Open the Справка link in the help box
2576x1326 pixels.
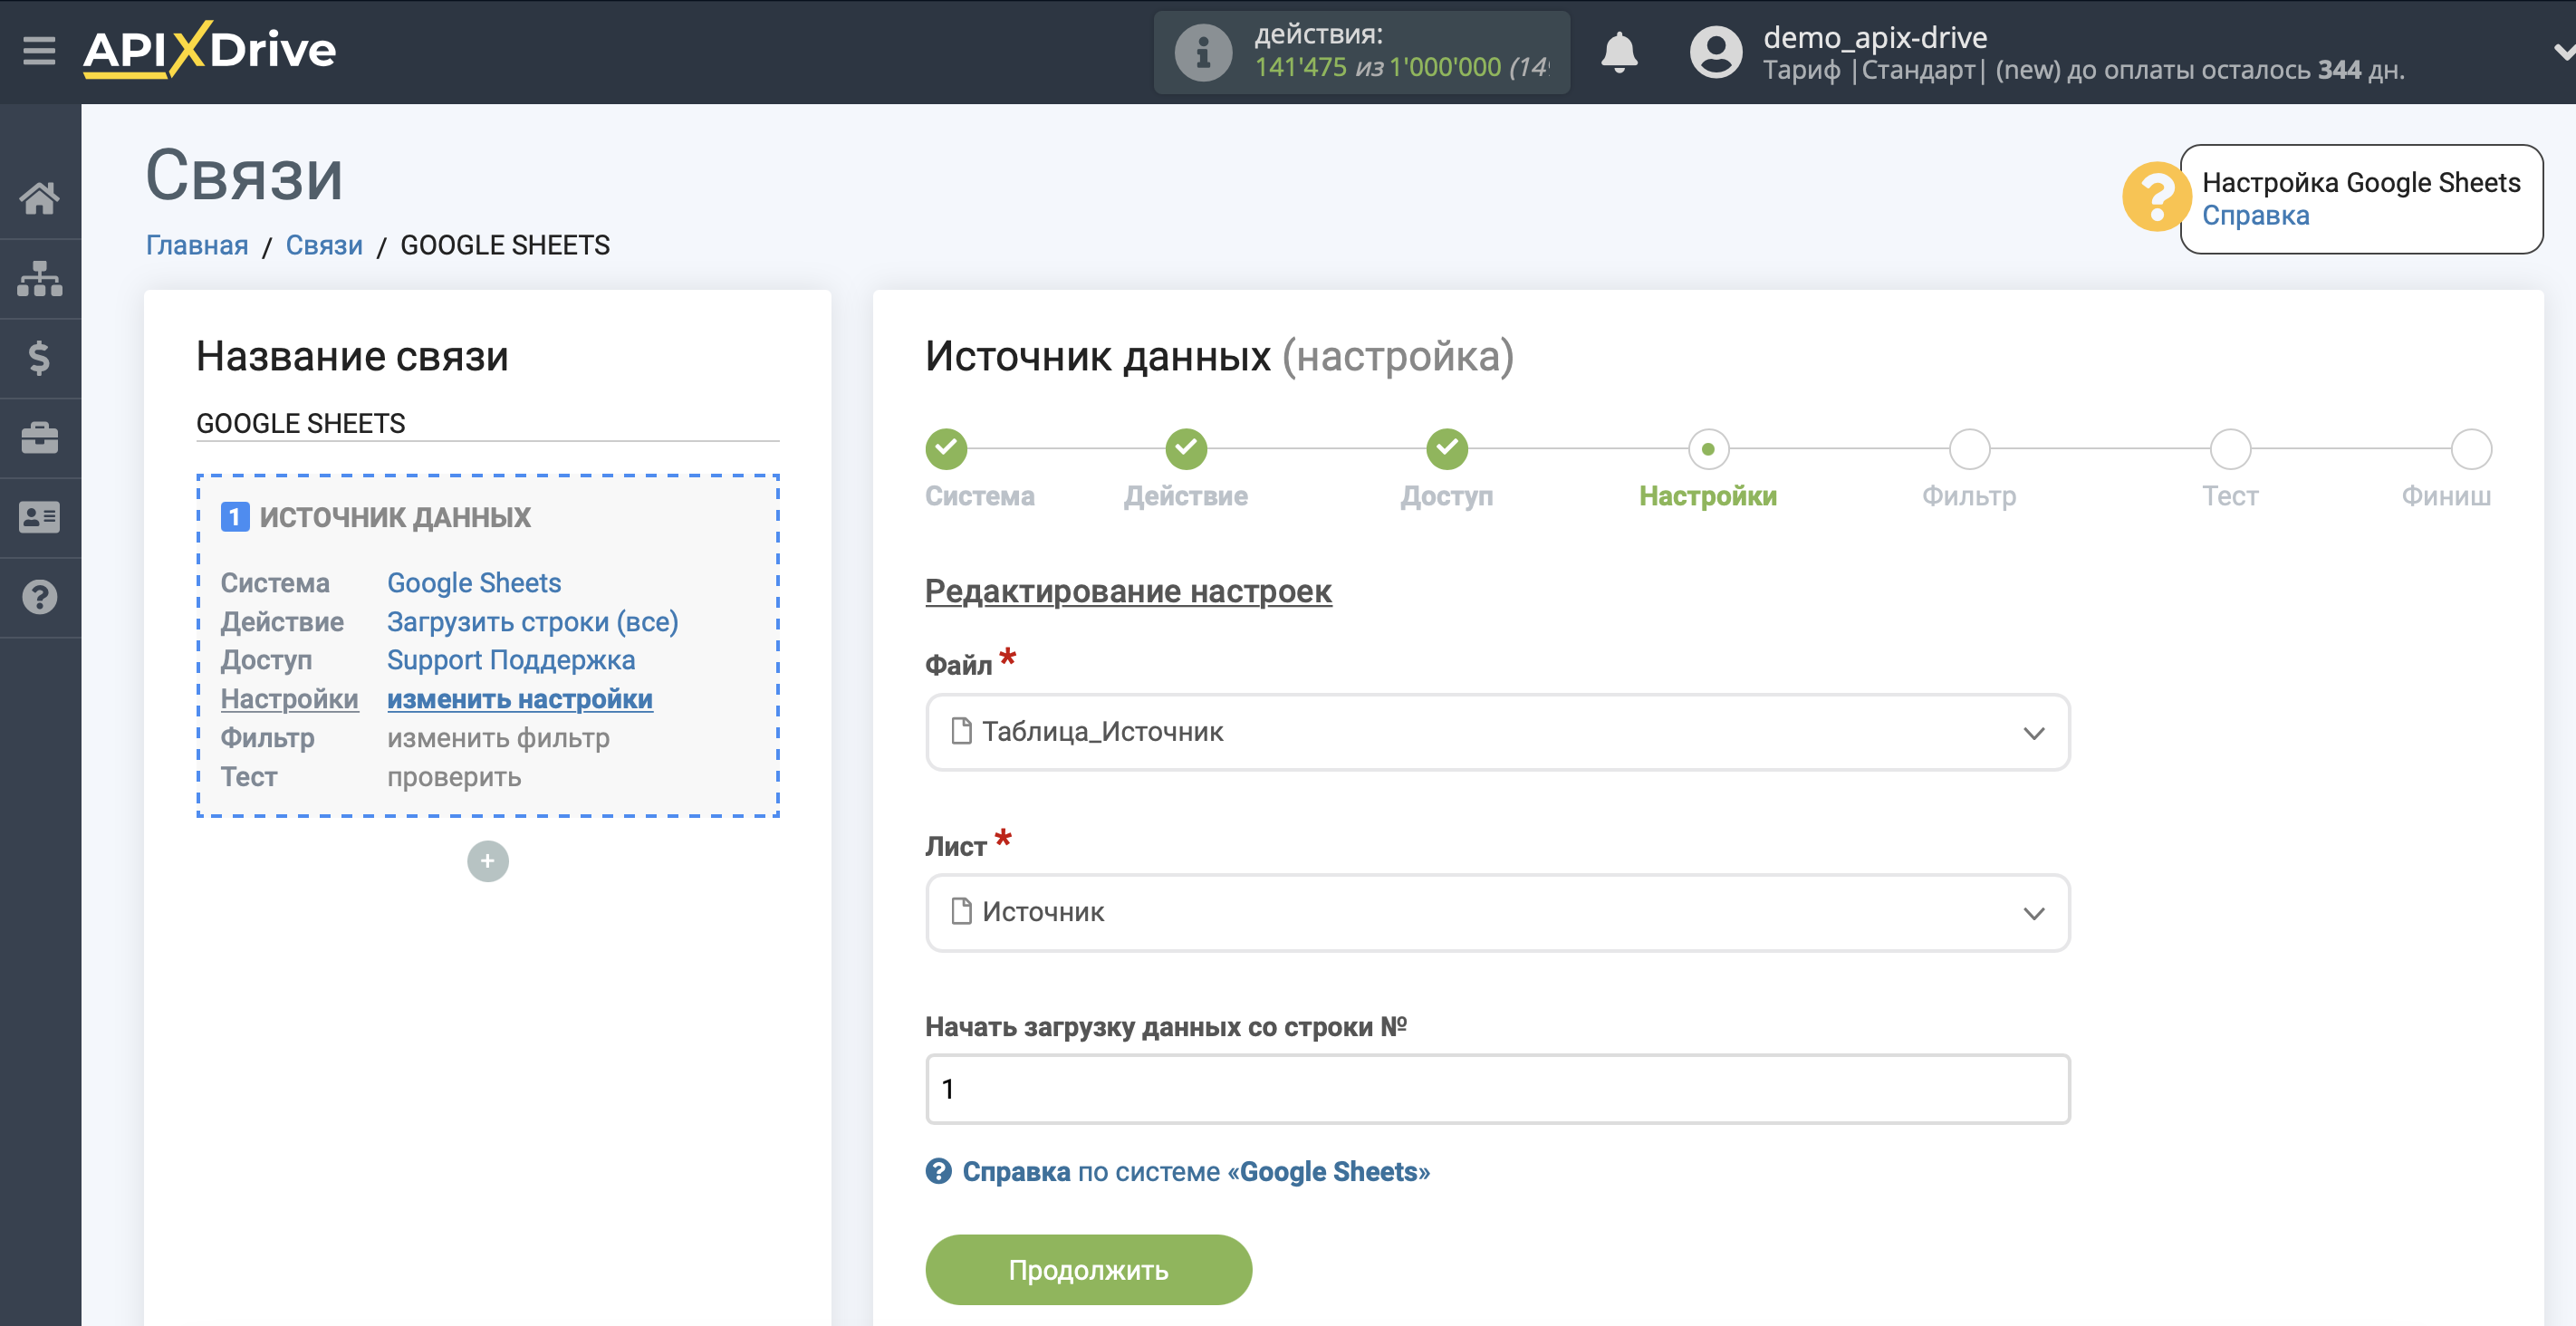[x=2255, y=215]
